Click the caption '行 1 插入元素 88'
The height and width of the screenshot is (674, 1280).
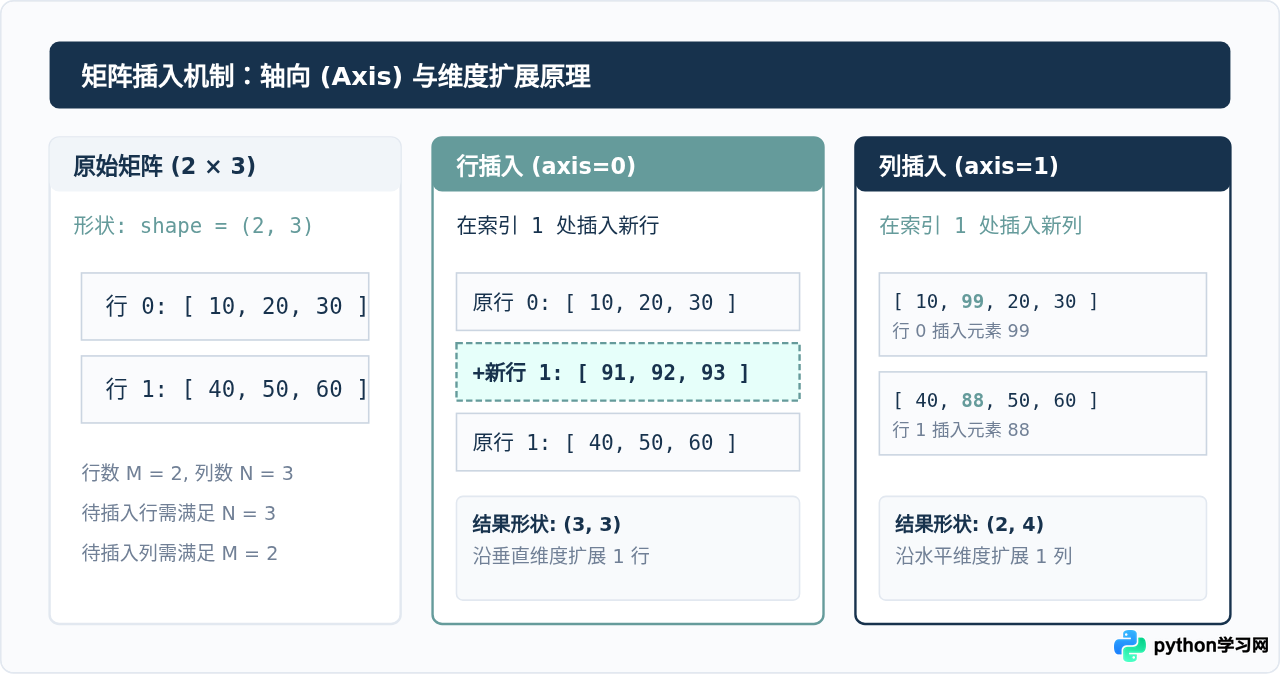click(x=961, y=430)
